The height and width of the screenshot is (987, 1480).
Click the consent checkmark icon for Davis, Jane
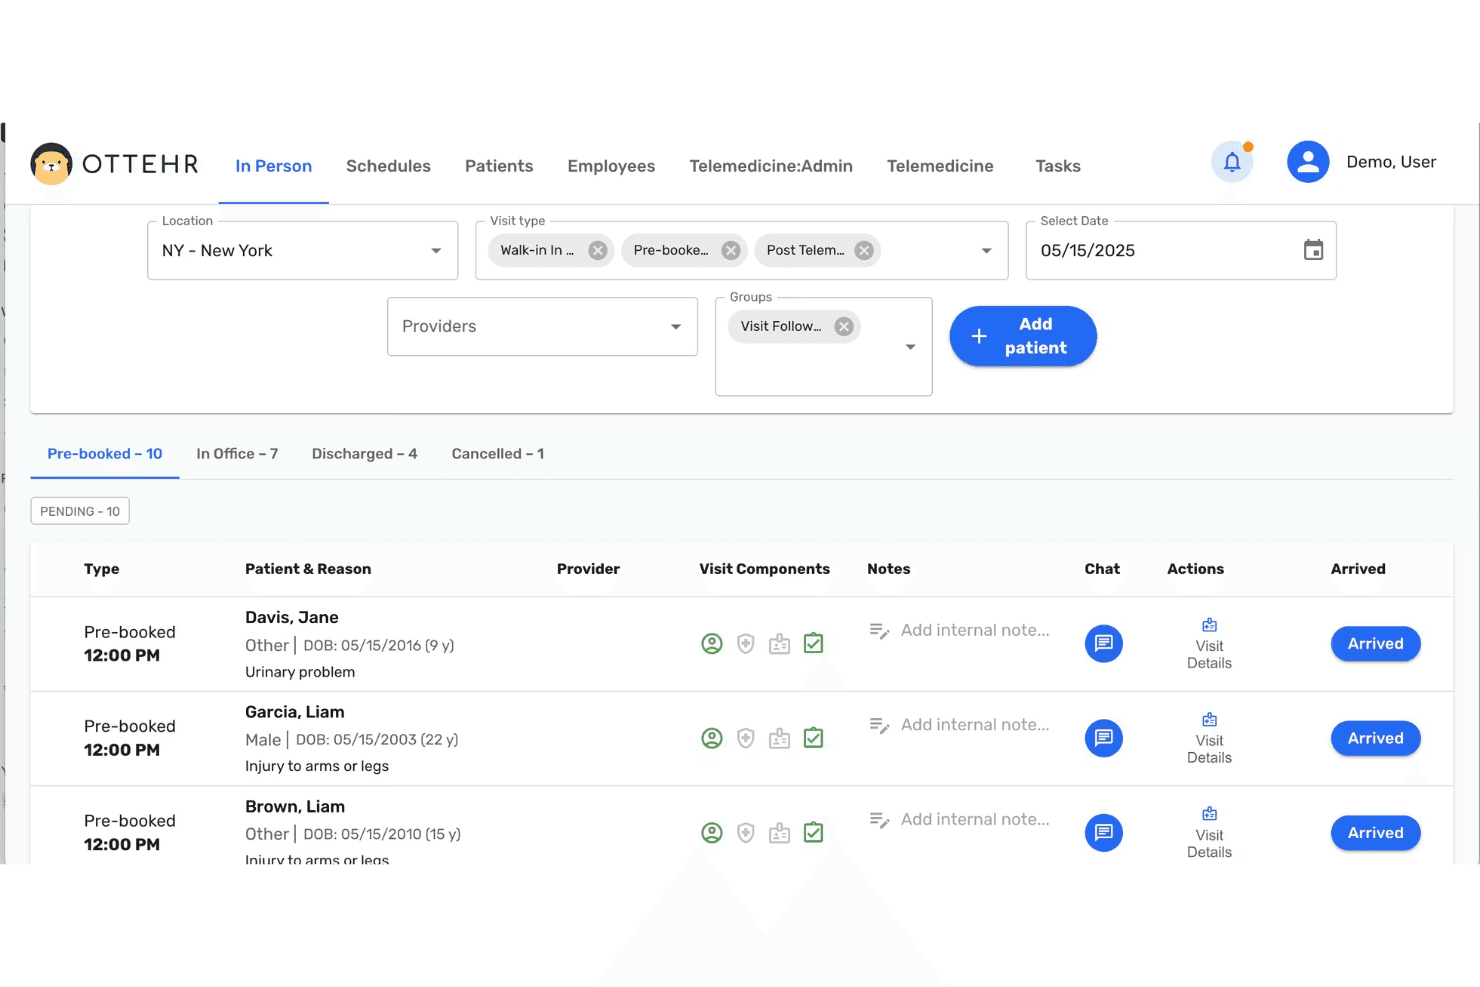(814, 643)
